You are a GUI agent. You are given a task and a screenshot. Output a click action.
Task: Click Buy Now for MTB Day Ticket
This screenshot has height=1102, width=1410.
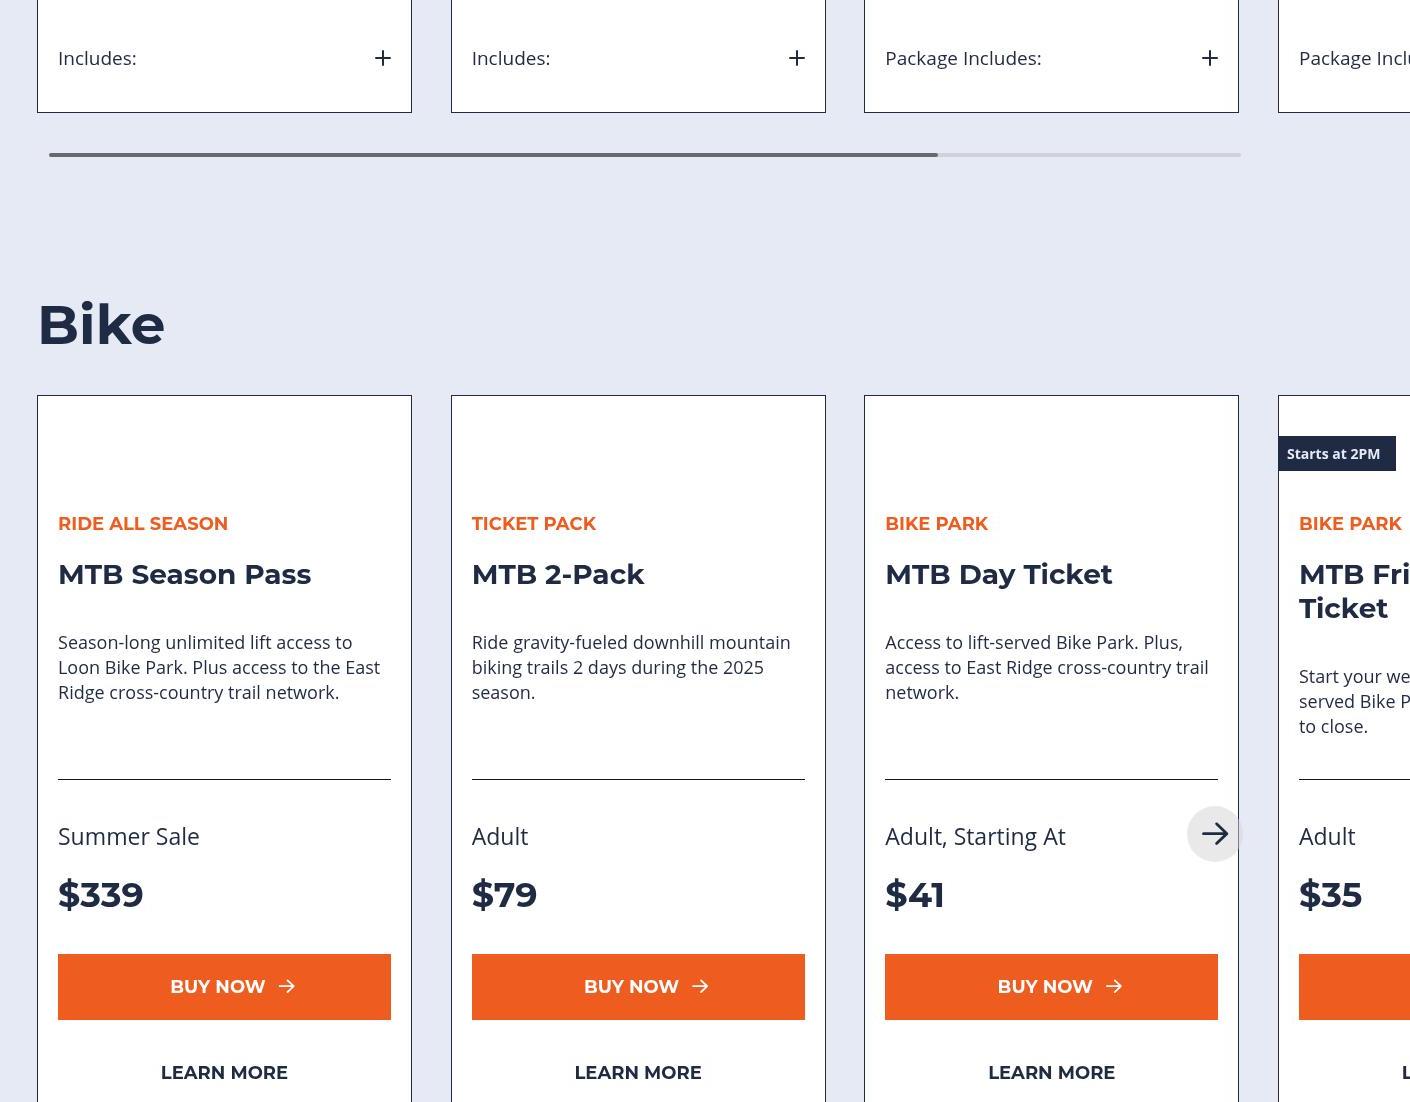click(x=1051, y=987)
